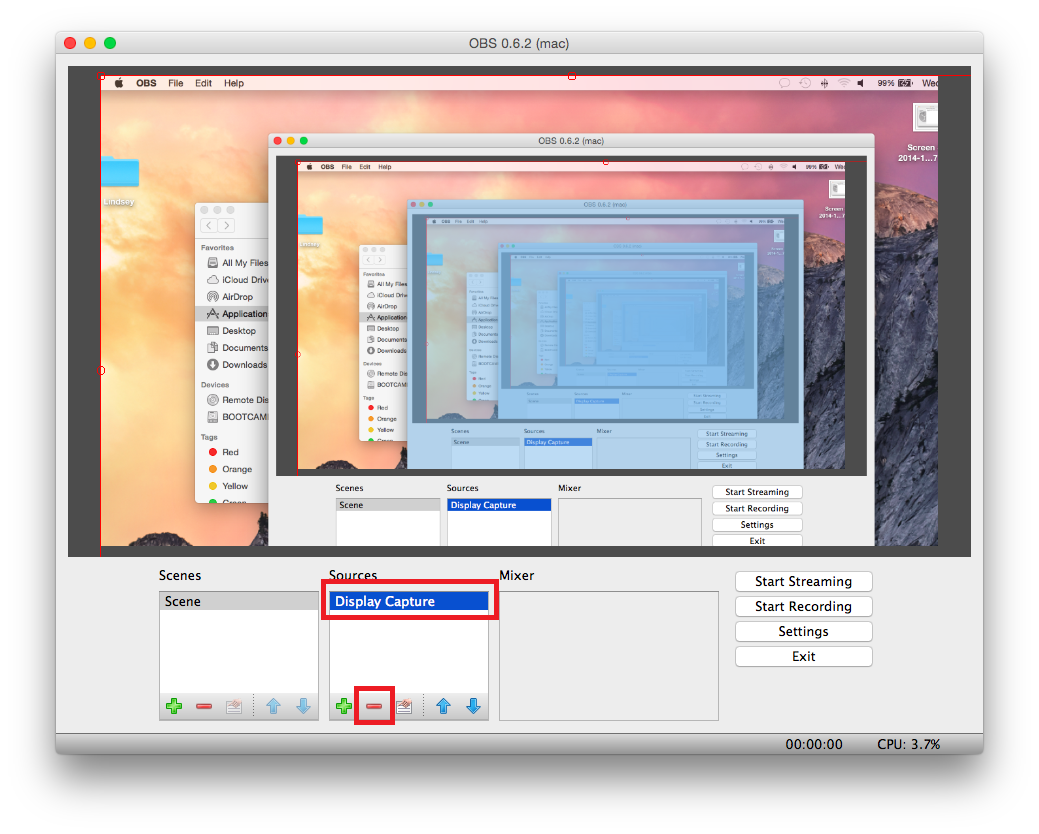Select AirDrop in the outer previewed Finder sidebar

click(x=230, y=297)
